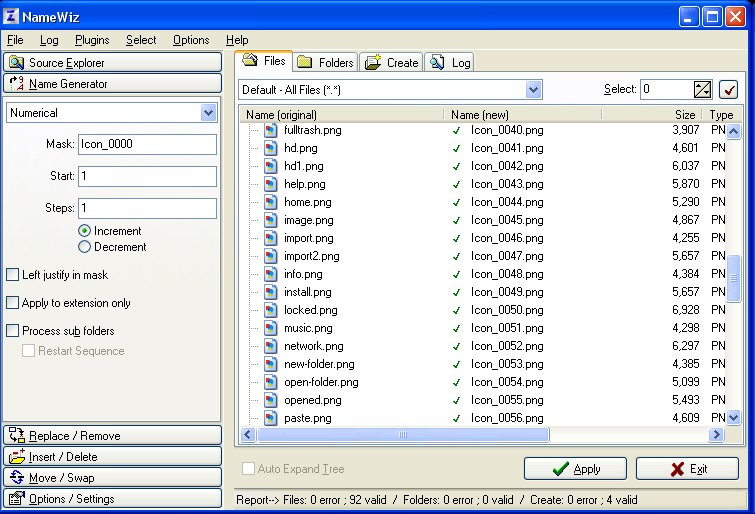Viewport: 755px width, 514px height.
Task: Click the file icon of image.png
Action: (271, 220)
